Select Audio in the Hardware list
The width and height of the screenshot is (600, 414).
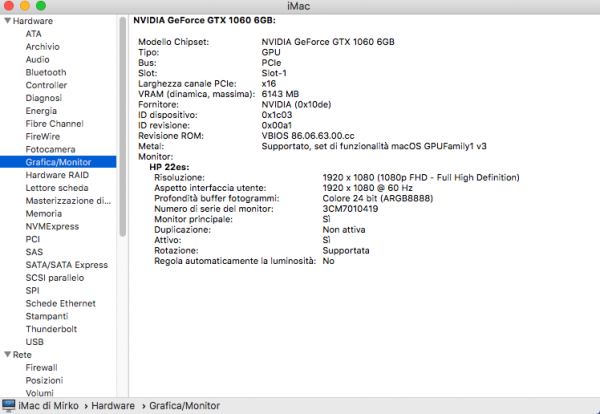coord(38,60)
